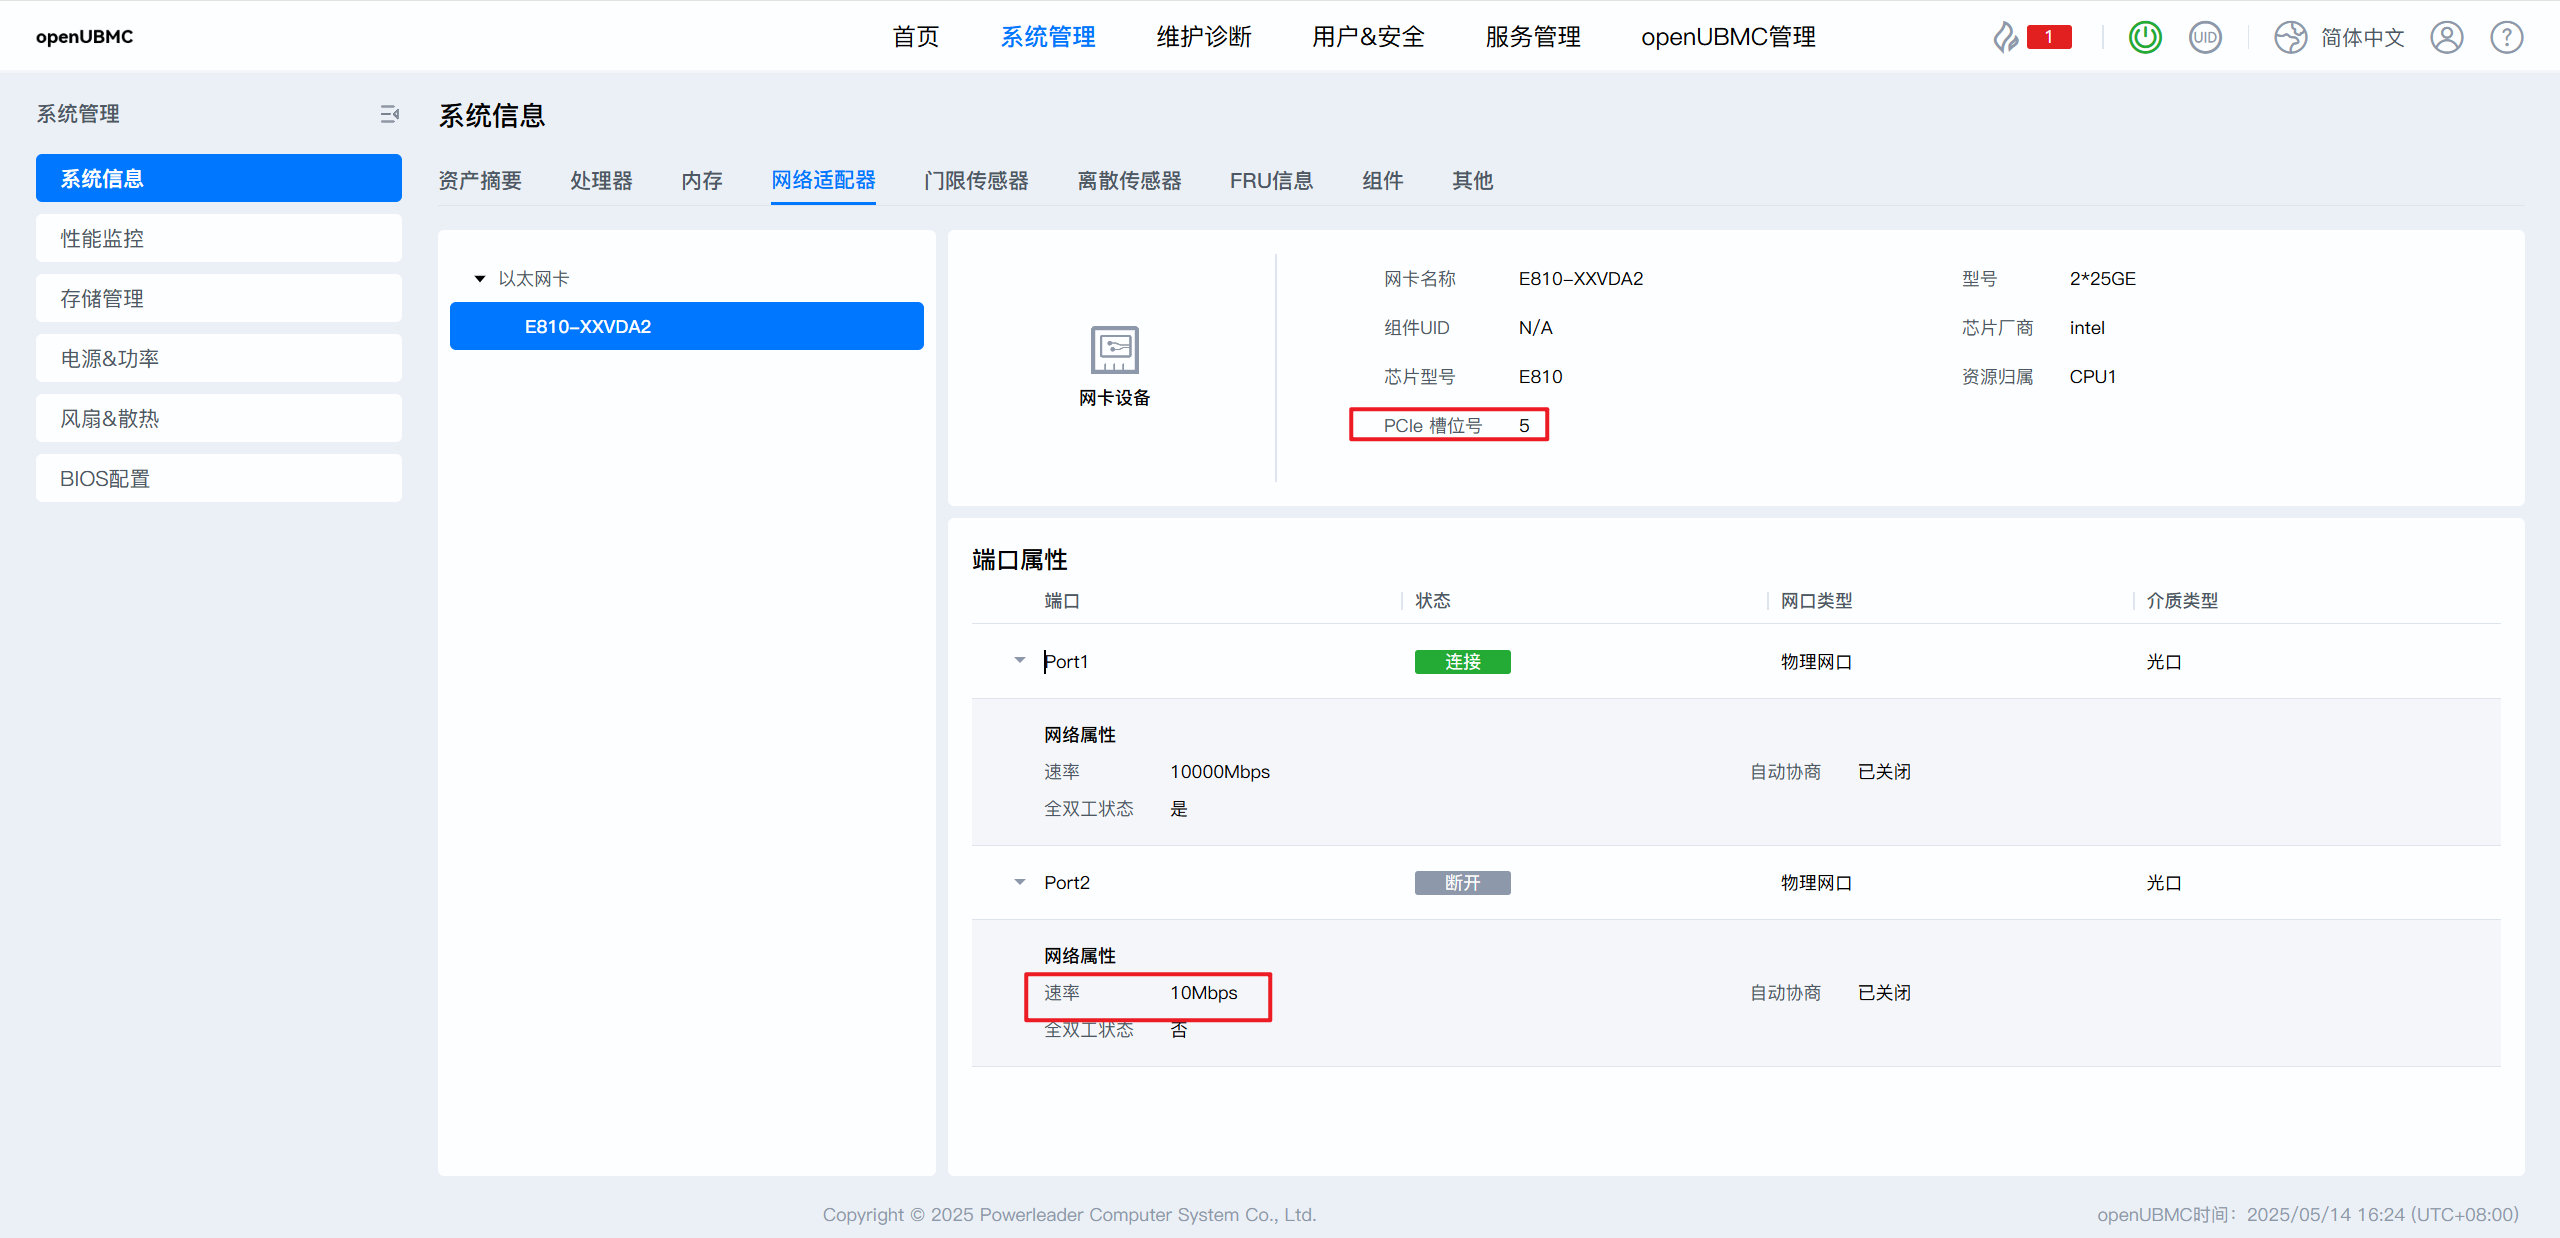Click the network card device icon
Image resolution: width=2560 pixels, height=1238 pixels.
1114,349
